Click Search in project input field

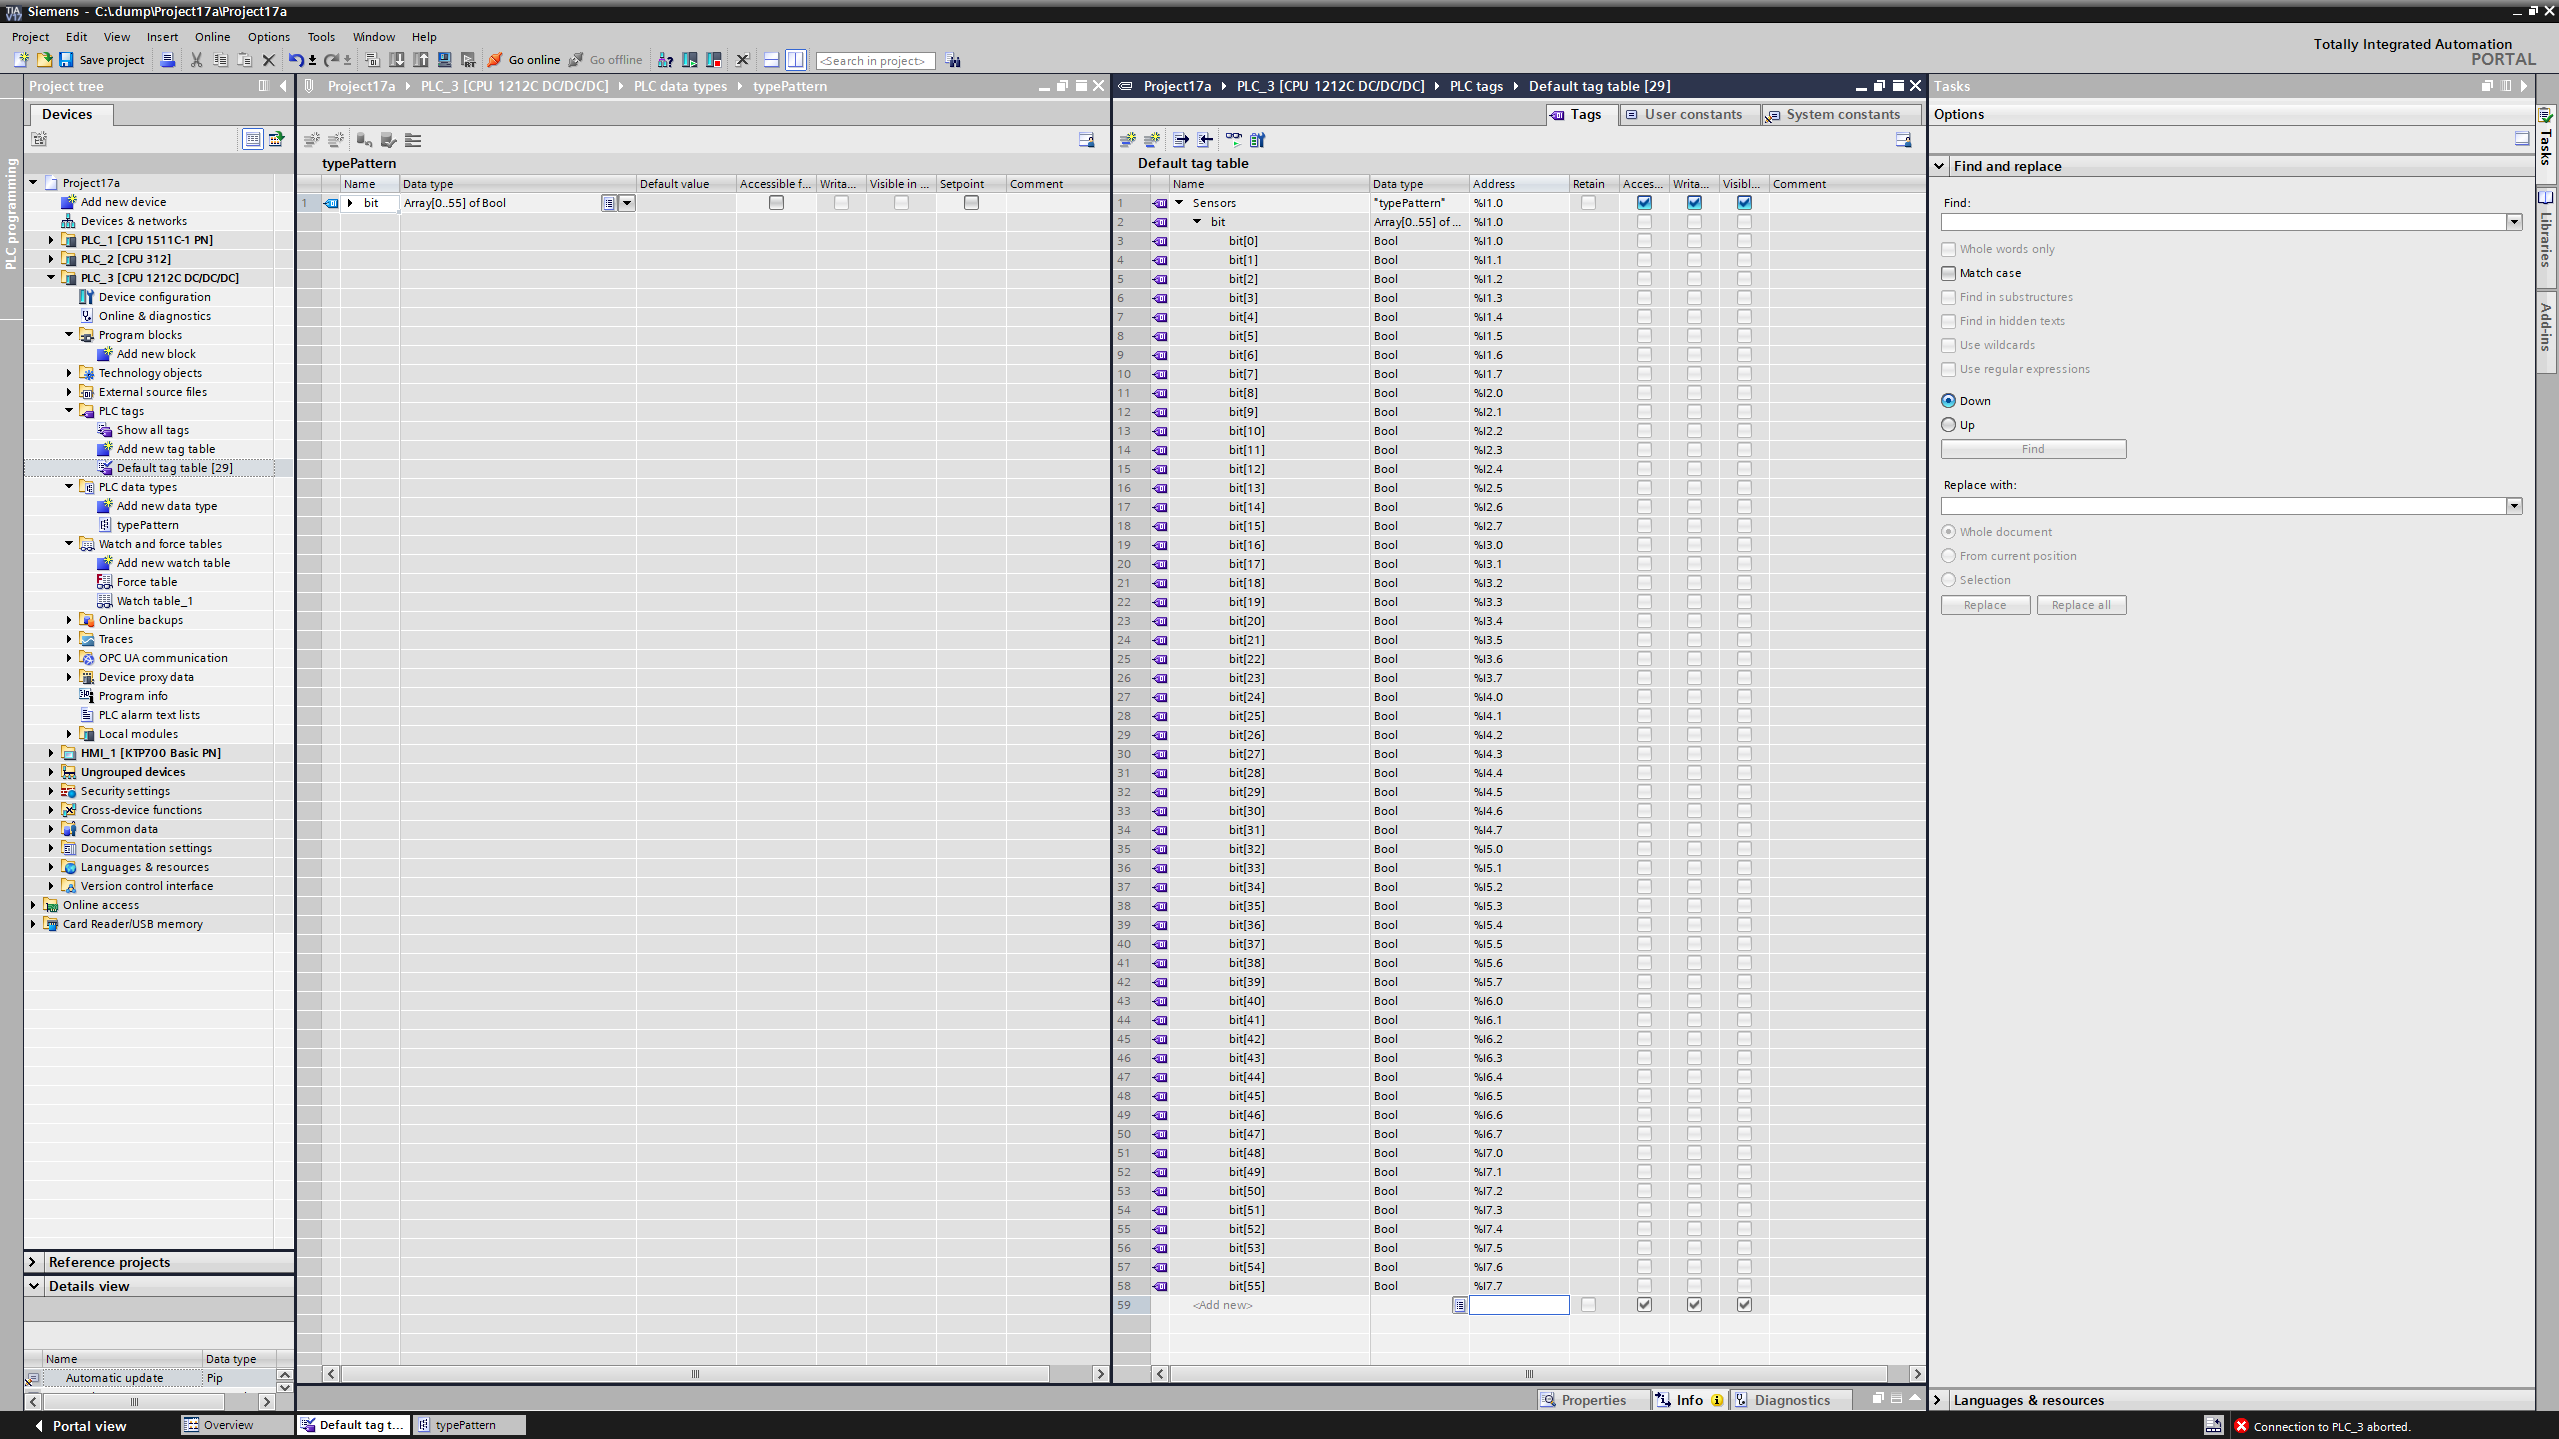(875, 61)
